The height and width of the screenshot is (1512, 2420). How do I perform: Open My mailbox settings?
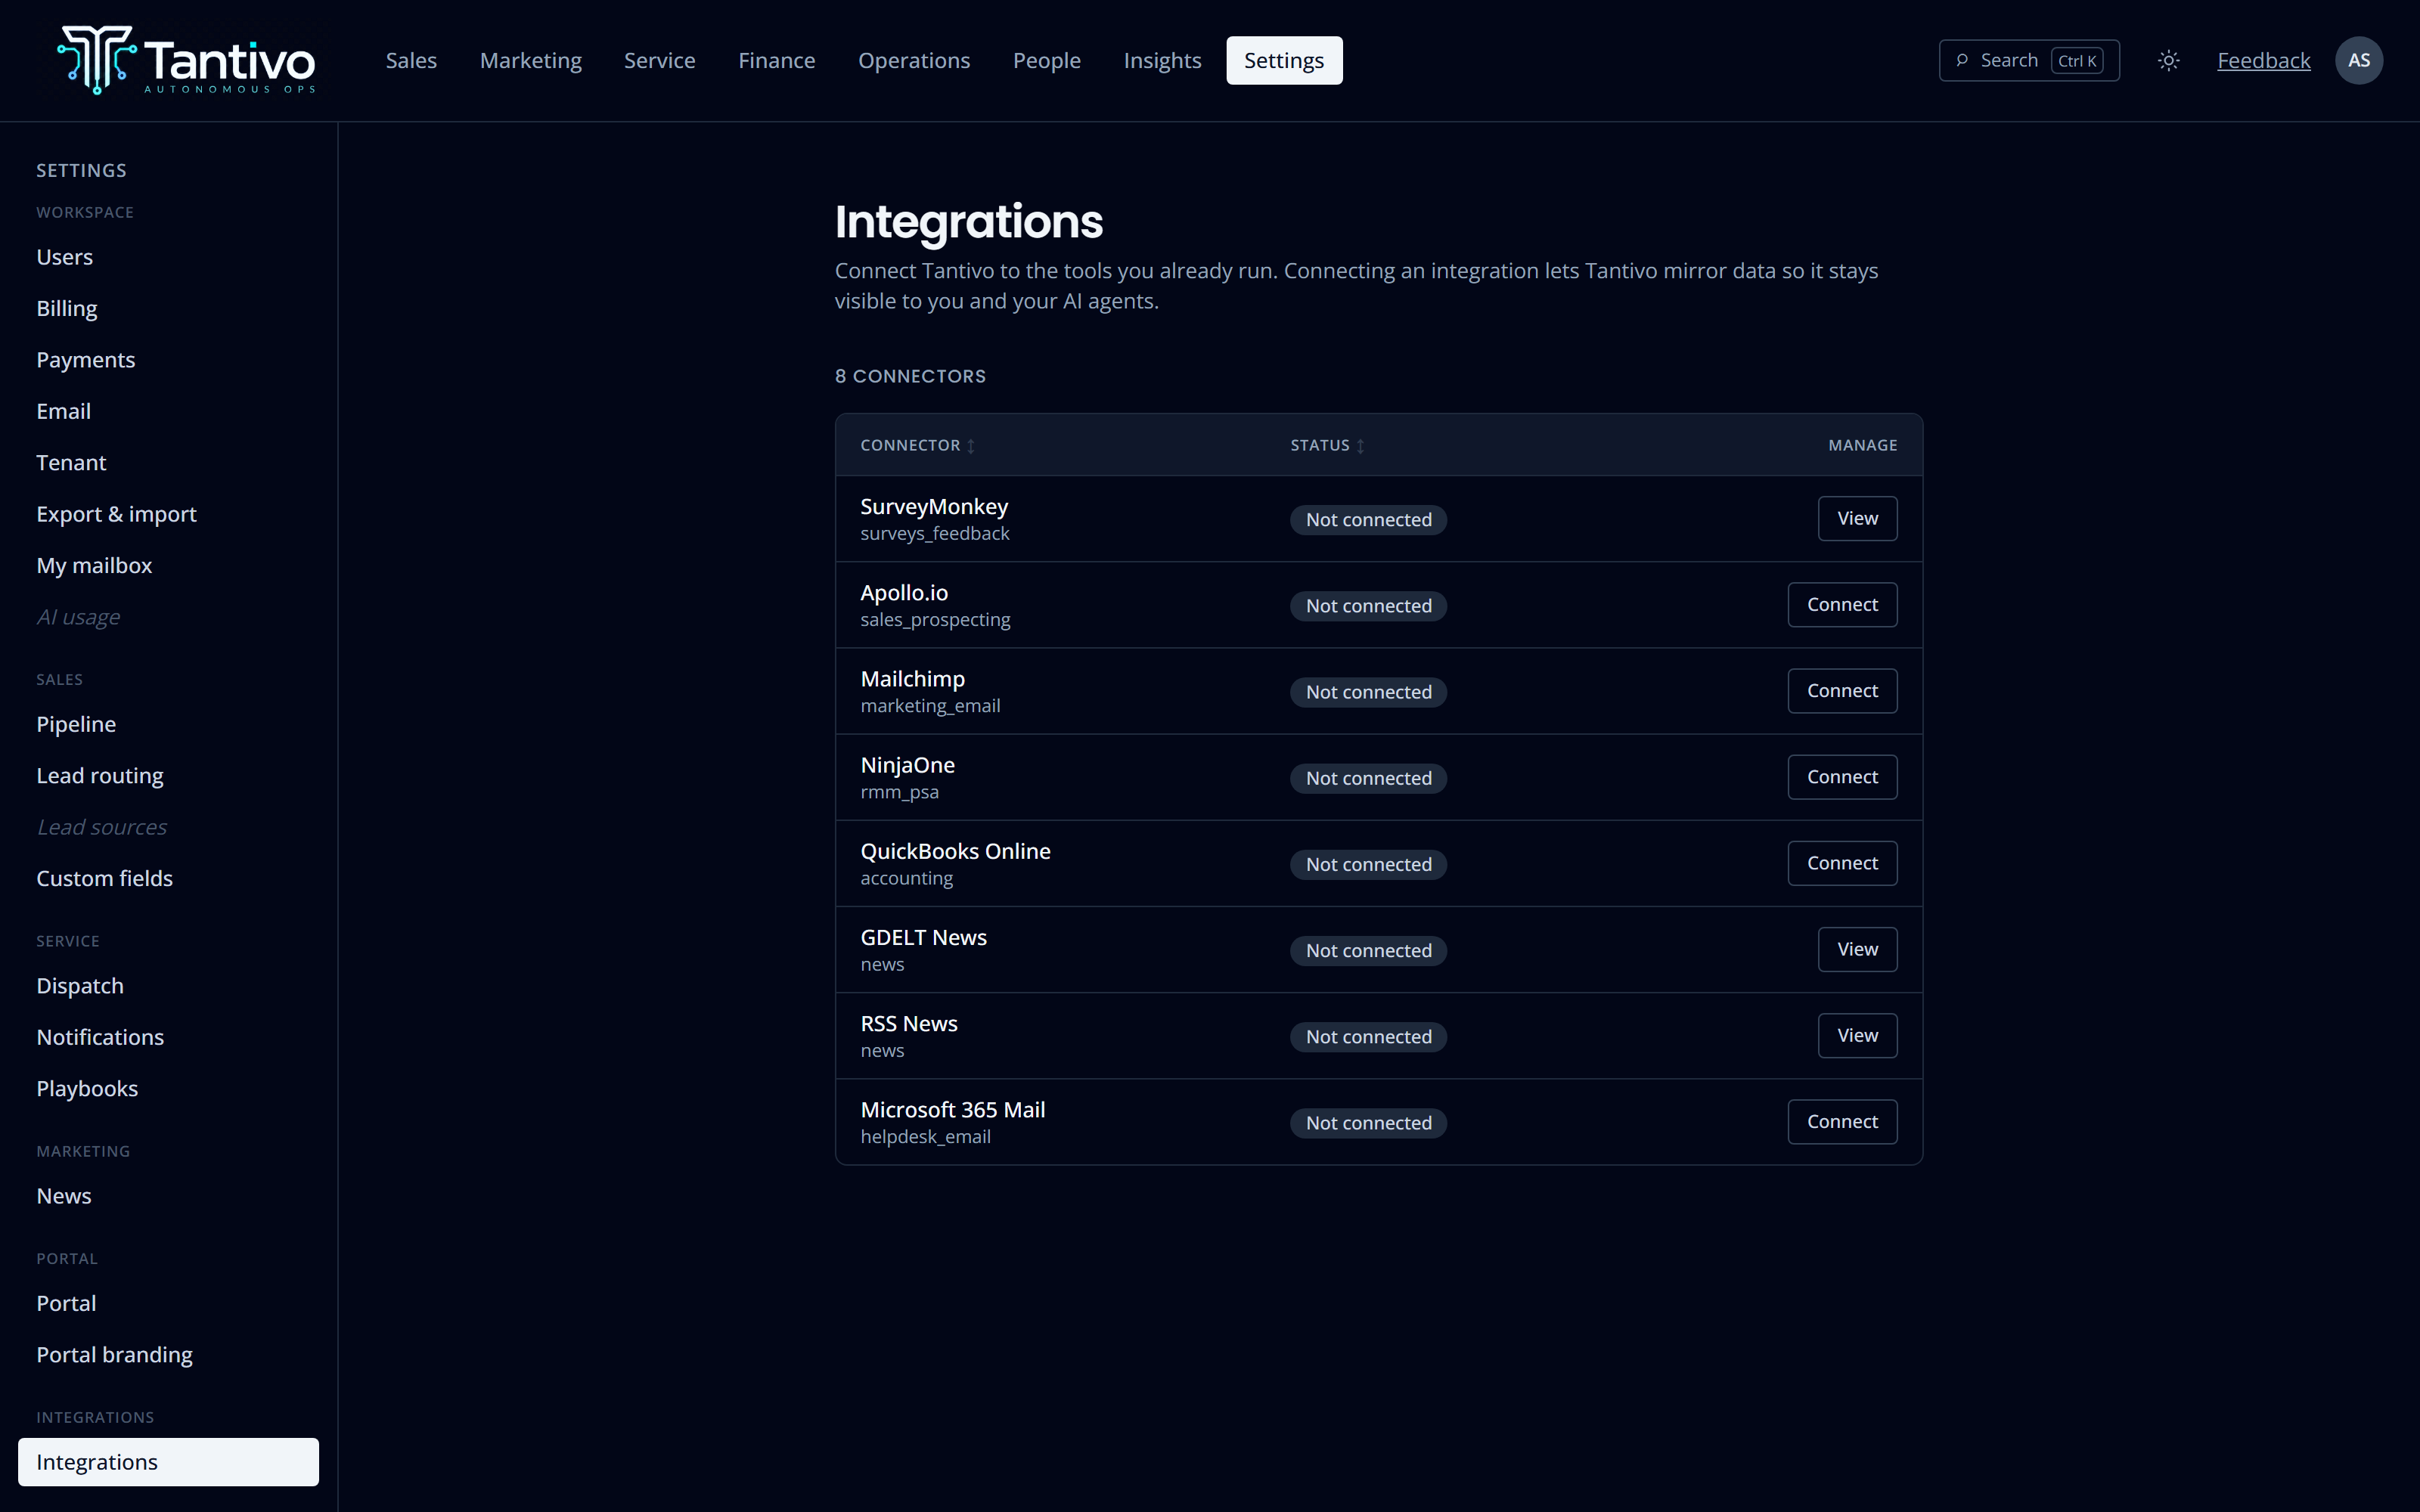click(168, 565)
